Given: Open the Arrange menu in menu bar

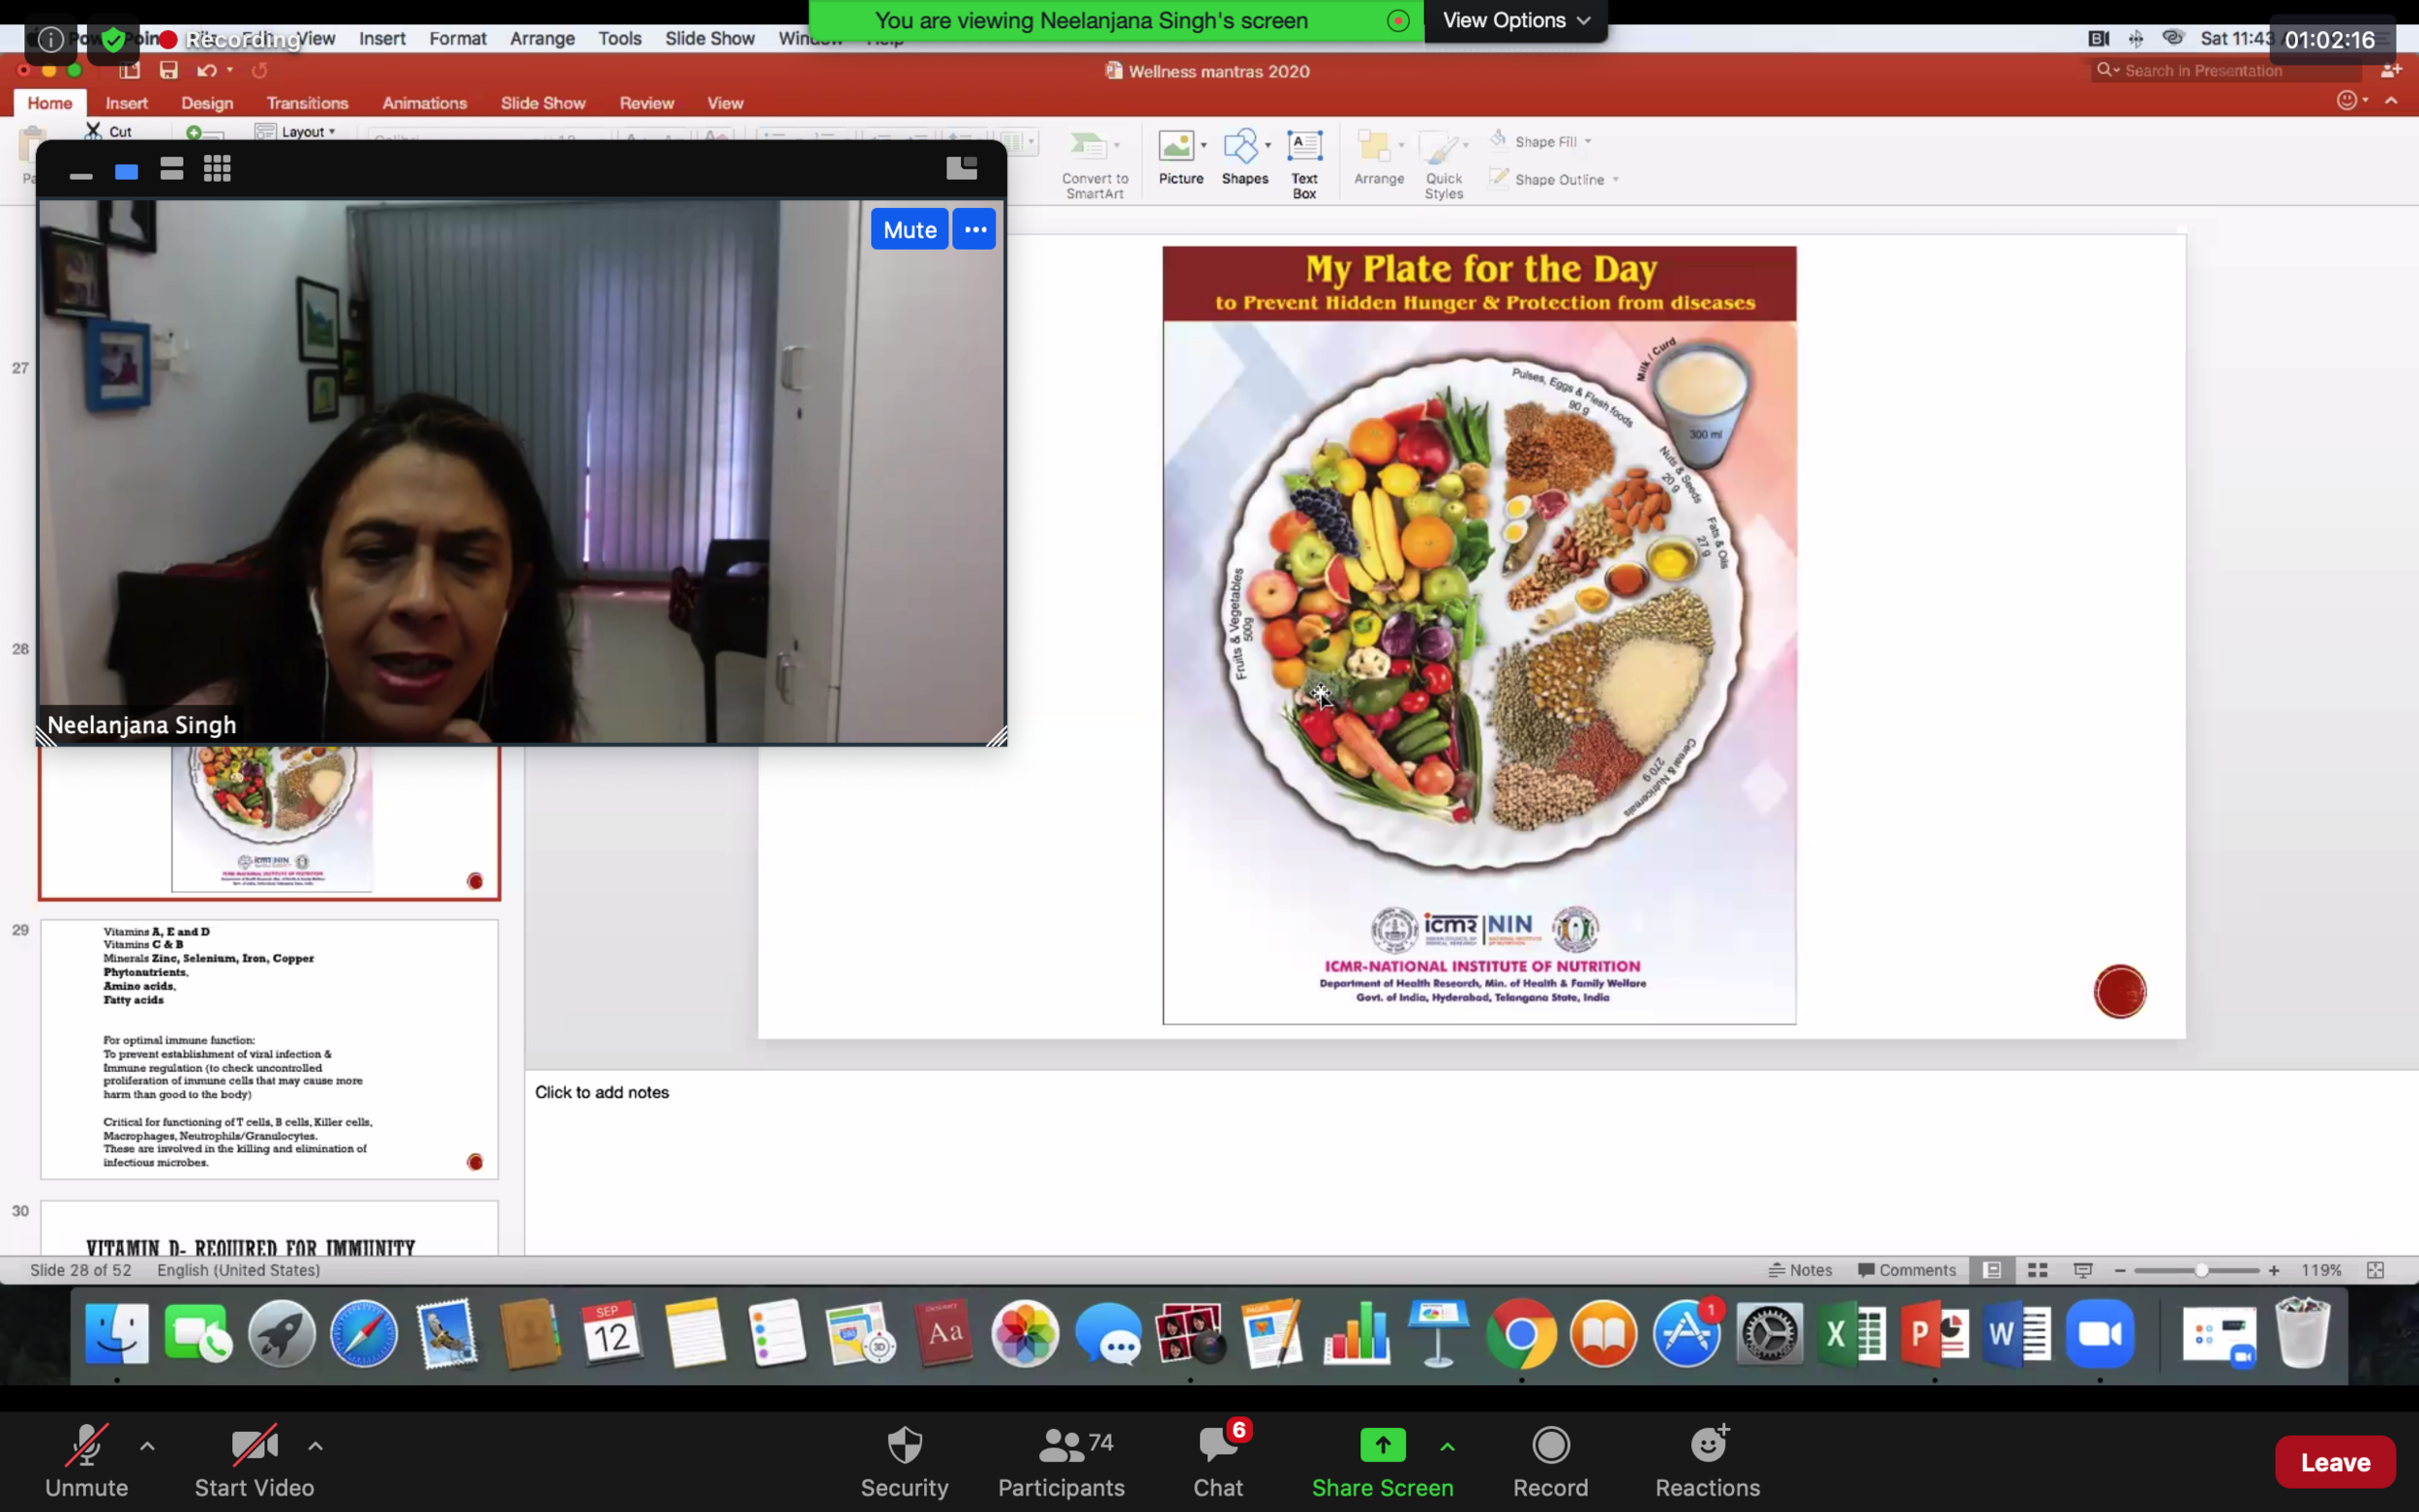Looking at the screenshot, I should pyautogui.click(x=542, y=38).
